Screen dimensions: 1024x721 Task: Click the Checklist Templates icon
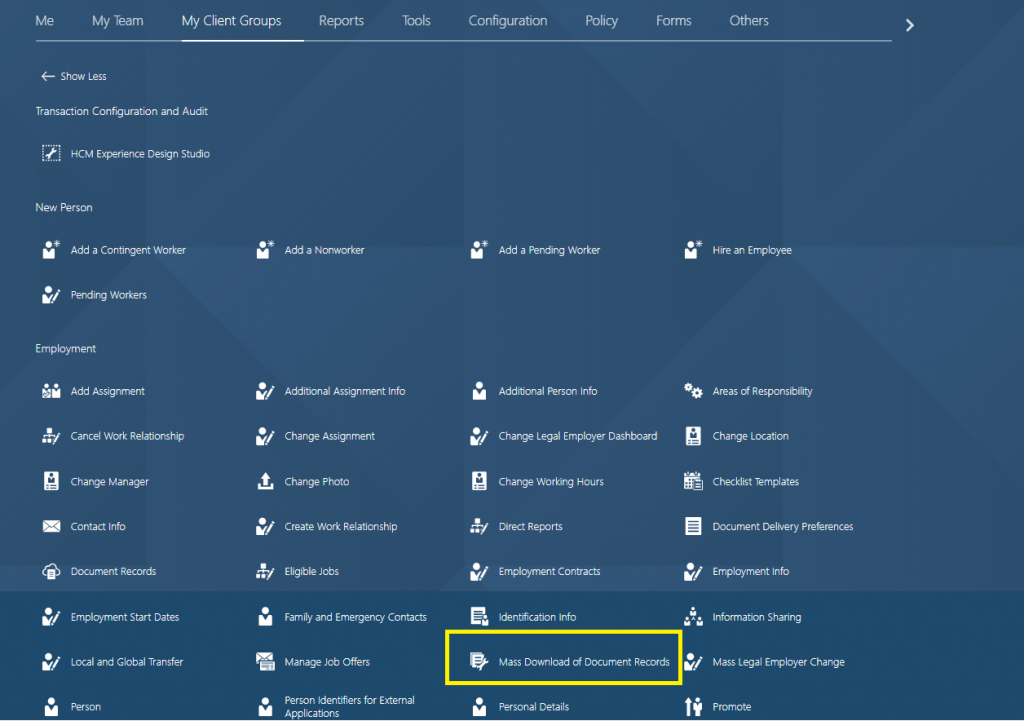pyautogui.click(x=693, y=481)
